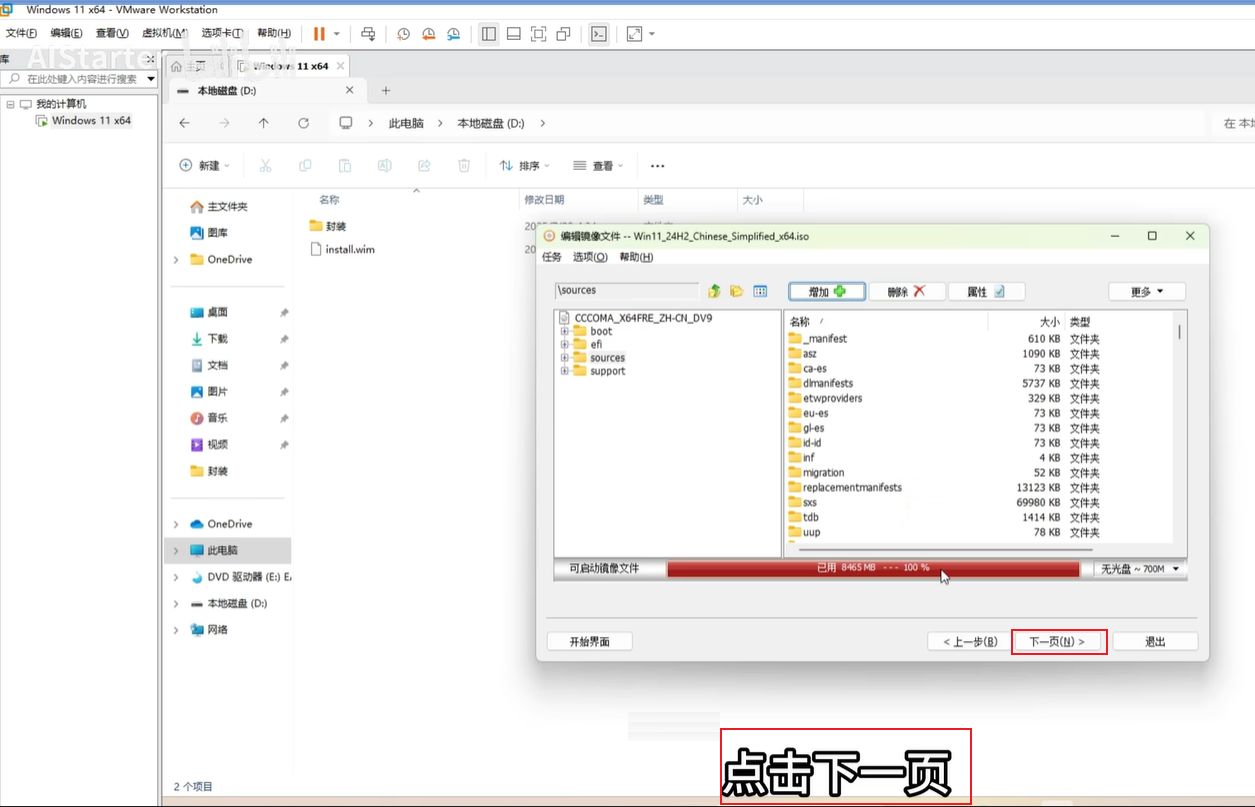Click the up-one-folder icon beside \sources path
Viewport: 1255px width, 807px height.
(714, 291)
